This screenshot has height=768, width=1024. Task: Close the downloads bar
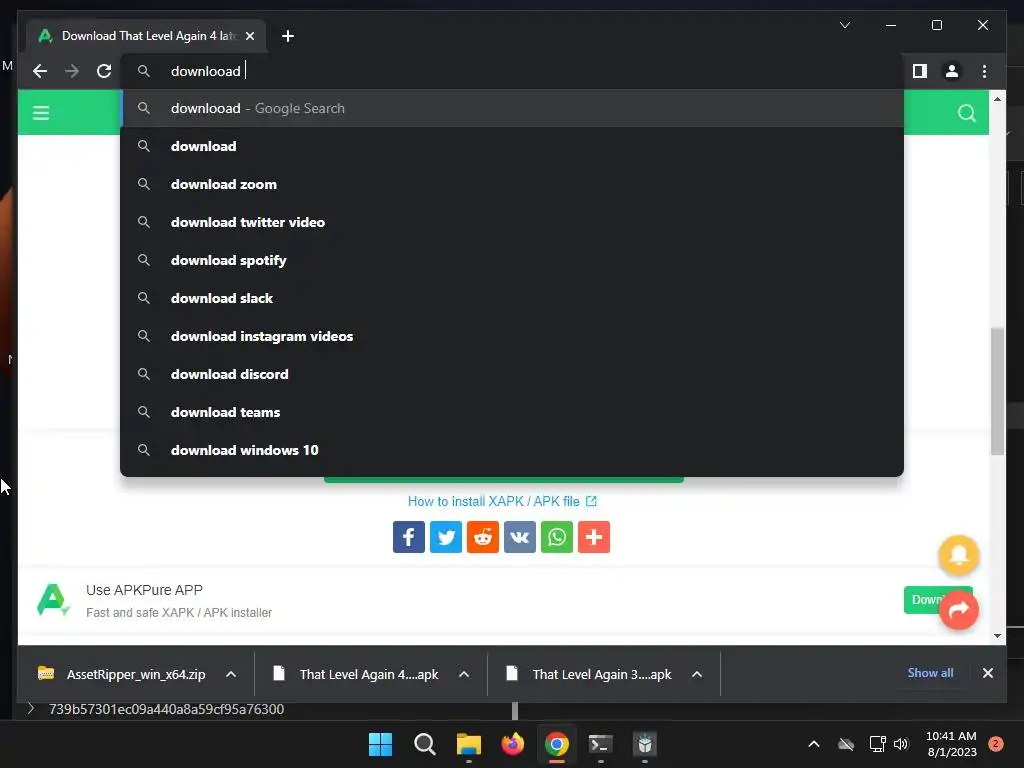[987, 673]
